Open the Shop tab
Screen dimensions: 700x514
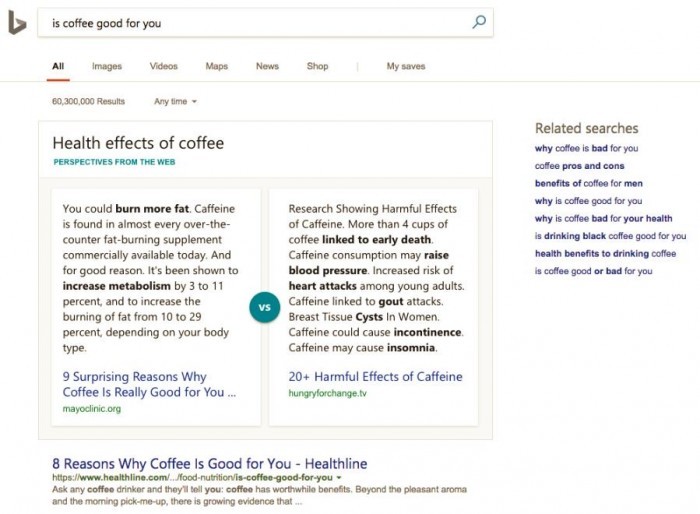coord(317,66)
